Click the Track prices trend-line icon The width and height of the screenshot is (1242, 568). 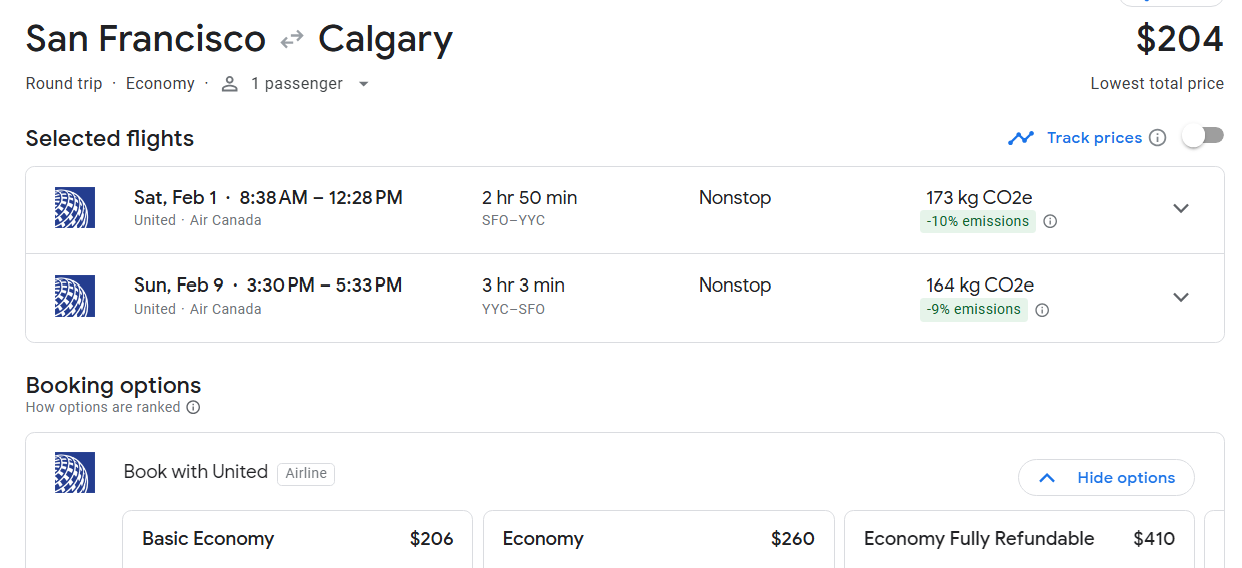[1021, 138]
